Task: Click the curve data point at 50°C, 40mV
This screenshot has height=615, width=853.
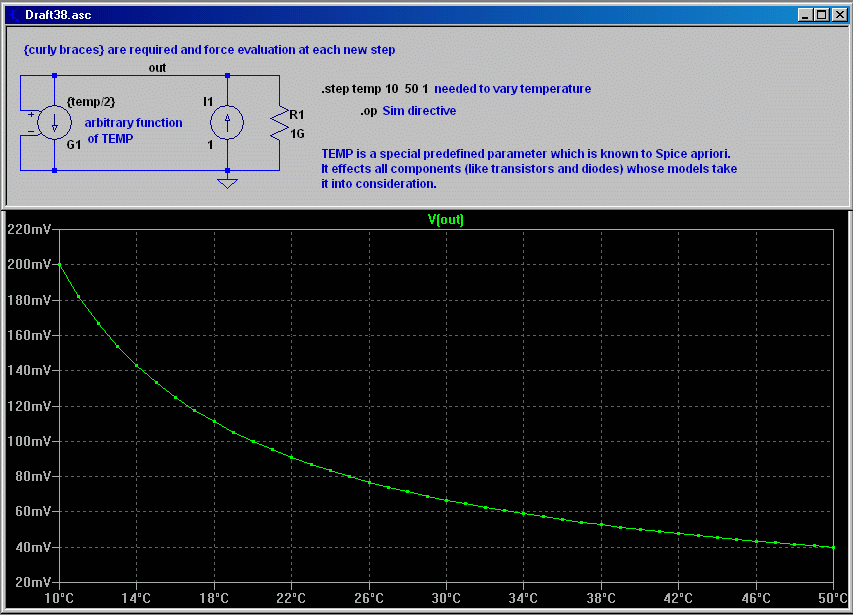Action: (833, 547)
